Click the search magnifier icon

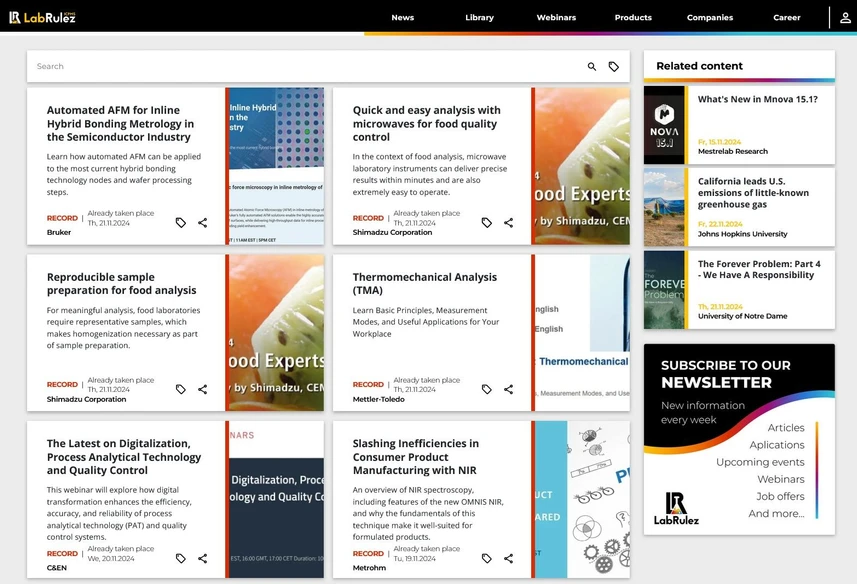coord(591,67)
